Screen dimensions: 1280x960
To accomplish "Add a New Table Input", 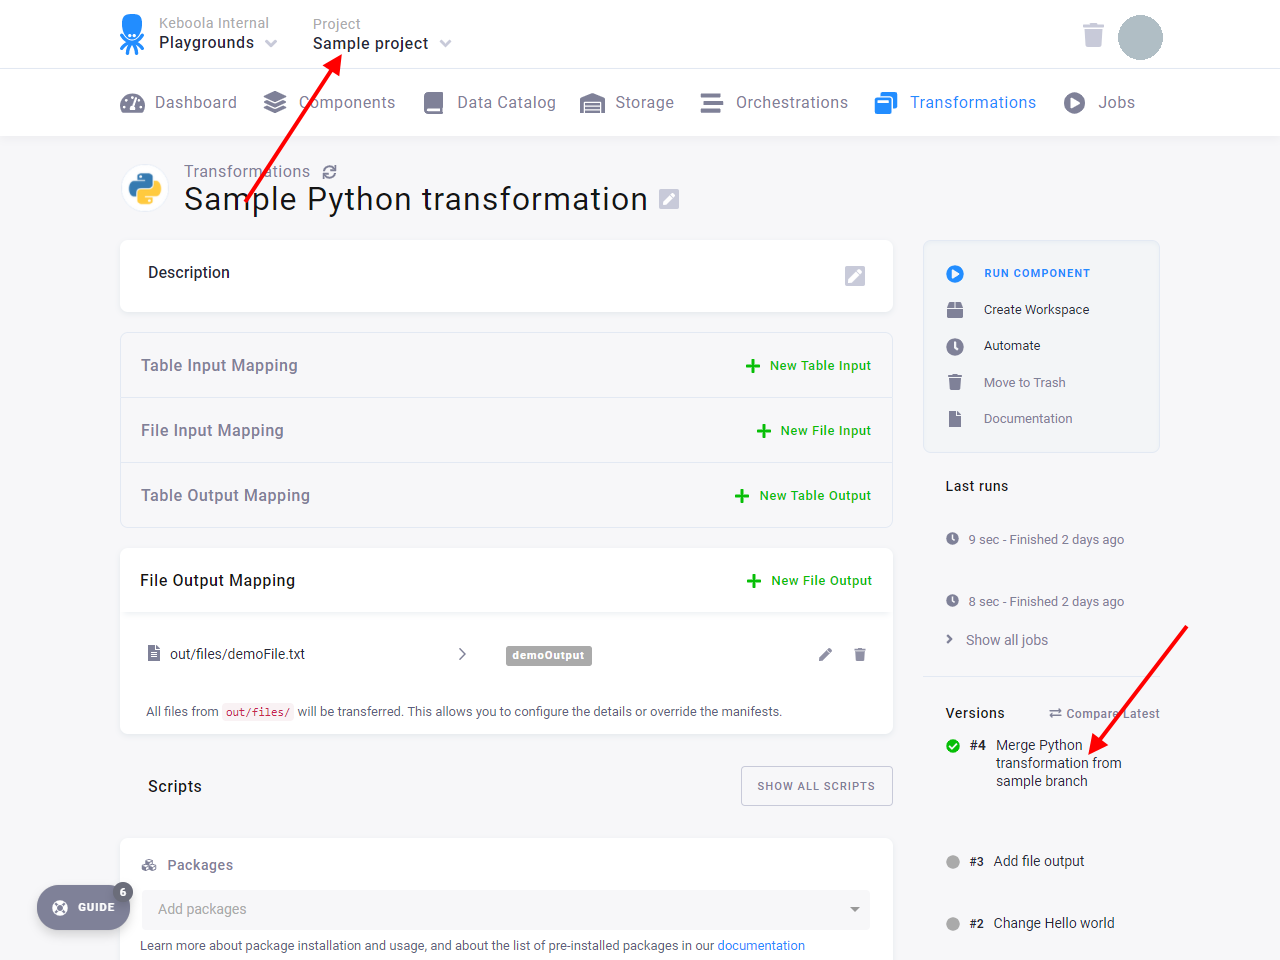I will tap(808, 366).
